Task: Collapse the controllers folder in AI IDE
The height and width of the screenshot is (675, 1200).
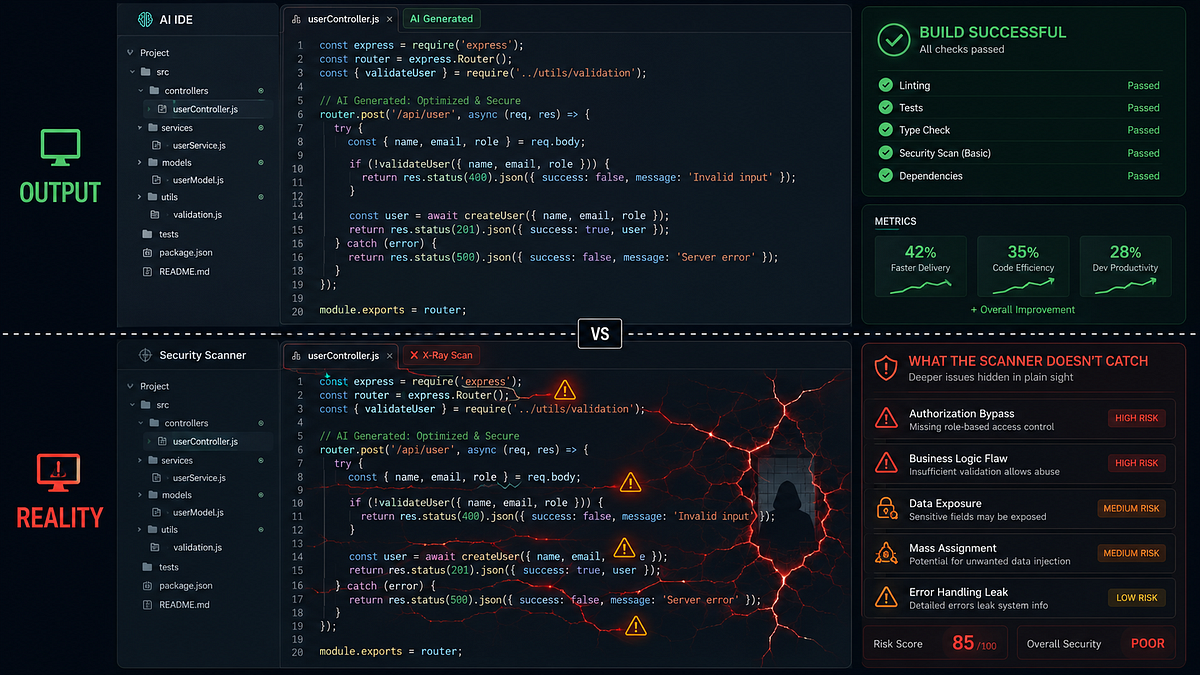Action: coord(140,91)
